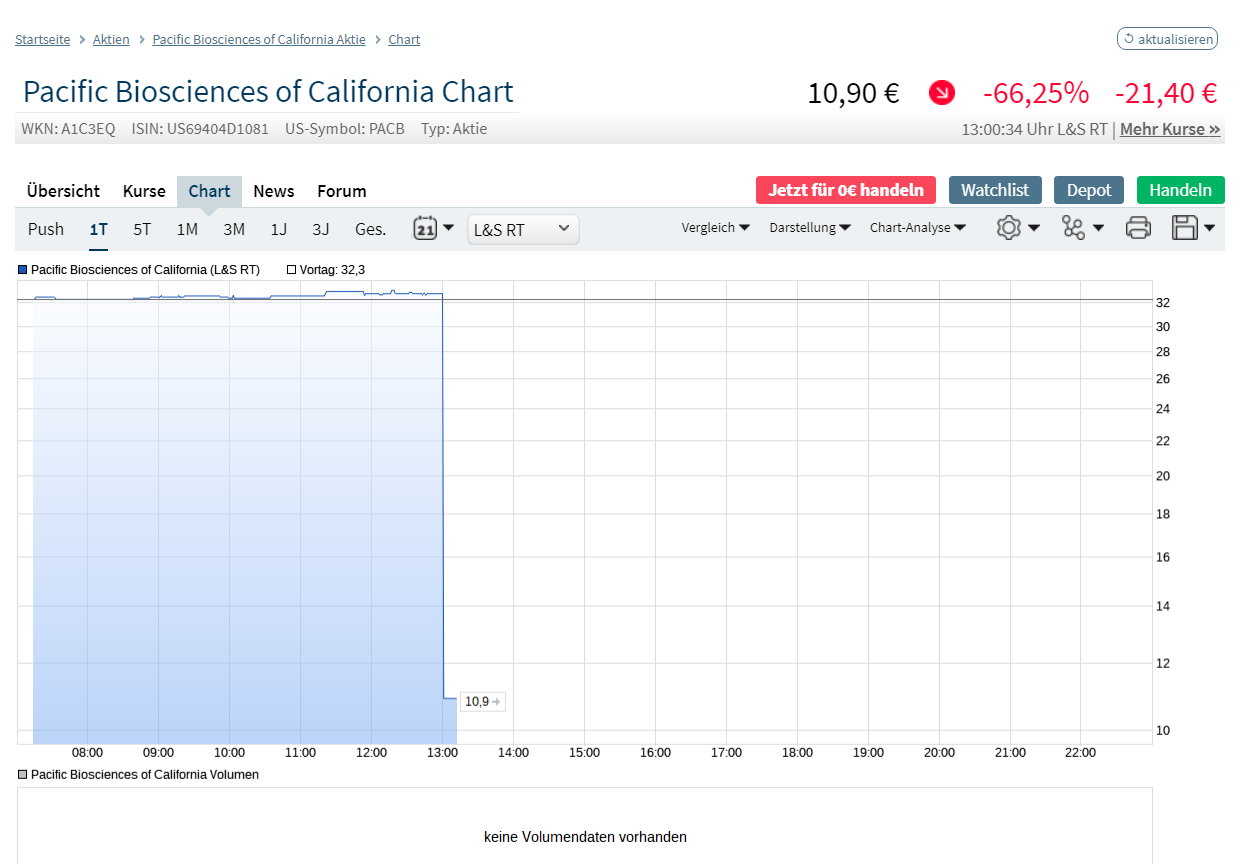Screen dimensions: 1244x864
Task: Click the Jetzt für 0€ handeln button
Action: pyautogui.click(x=845, y=190)
